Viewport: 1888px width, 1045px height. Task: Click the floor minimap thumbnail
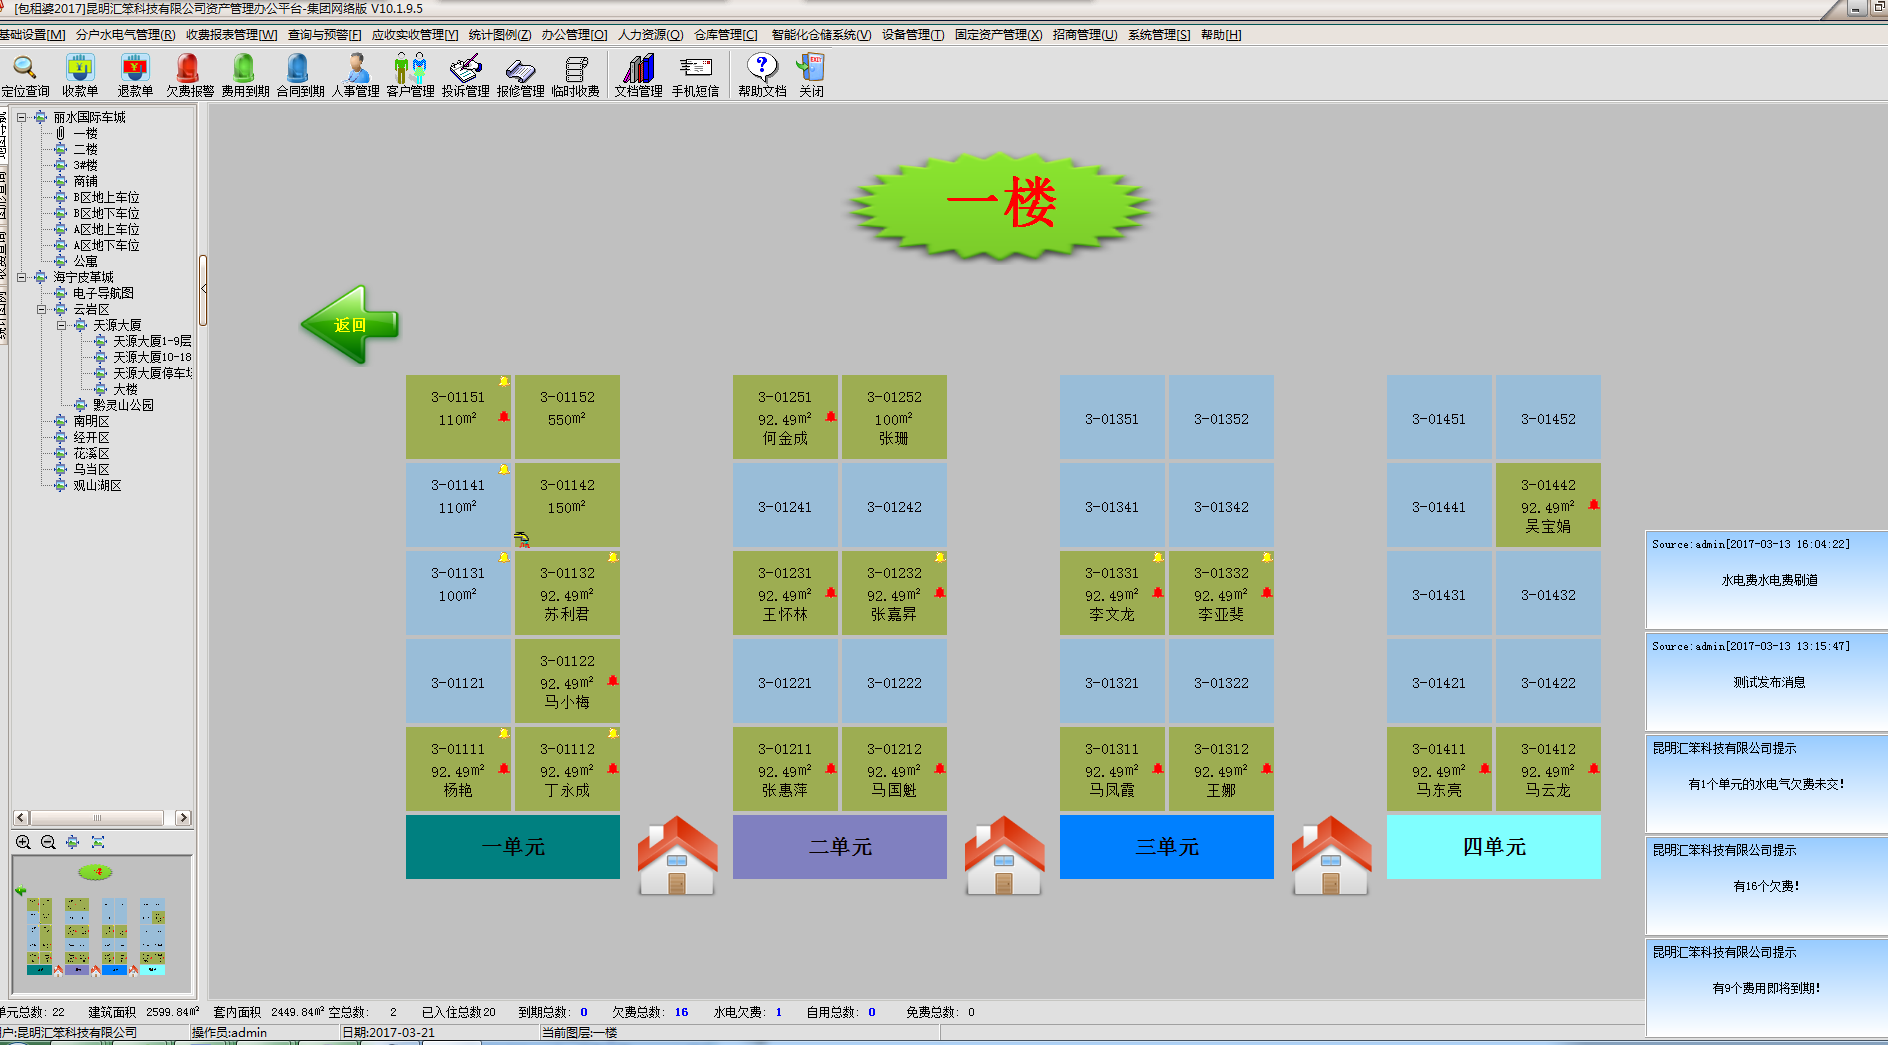tap(102, 925)
